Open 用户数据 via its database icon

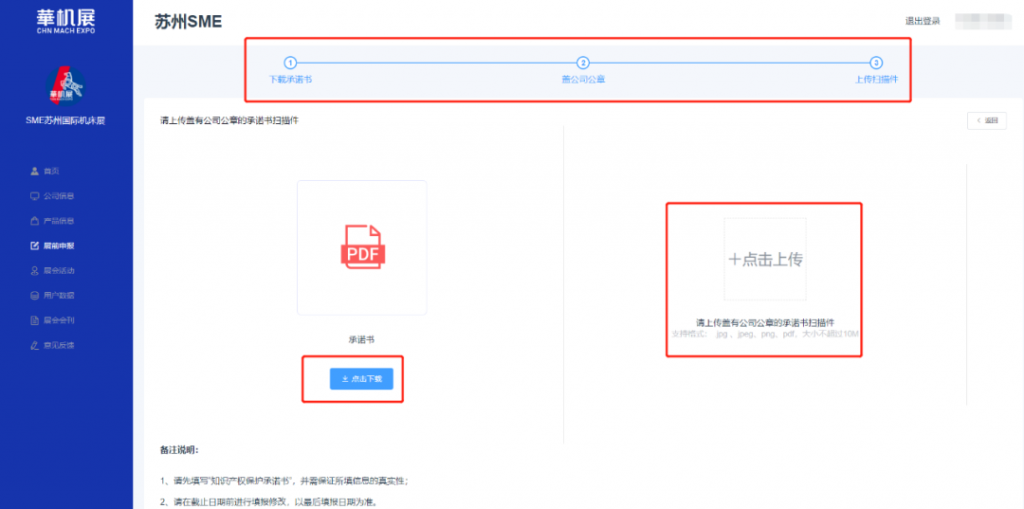click(x=35, y=295)
